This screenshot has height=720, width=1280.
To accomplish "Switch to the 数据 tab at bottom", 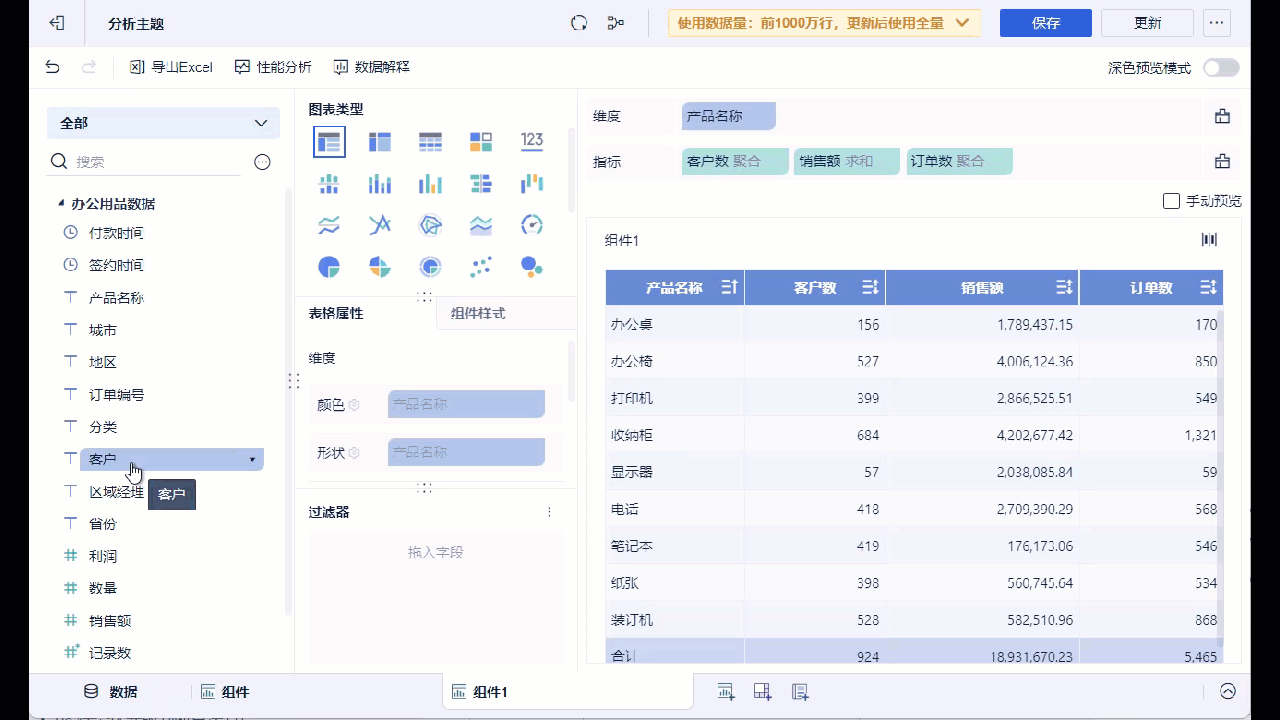I will coord(111,692).
